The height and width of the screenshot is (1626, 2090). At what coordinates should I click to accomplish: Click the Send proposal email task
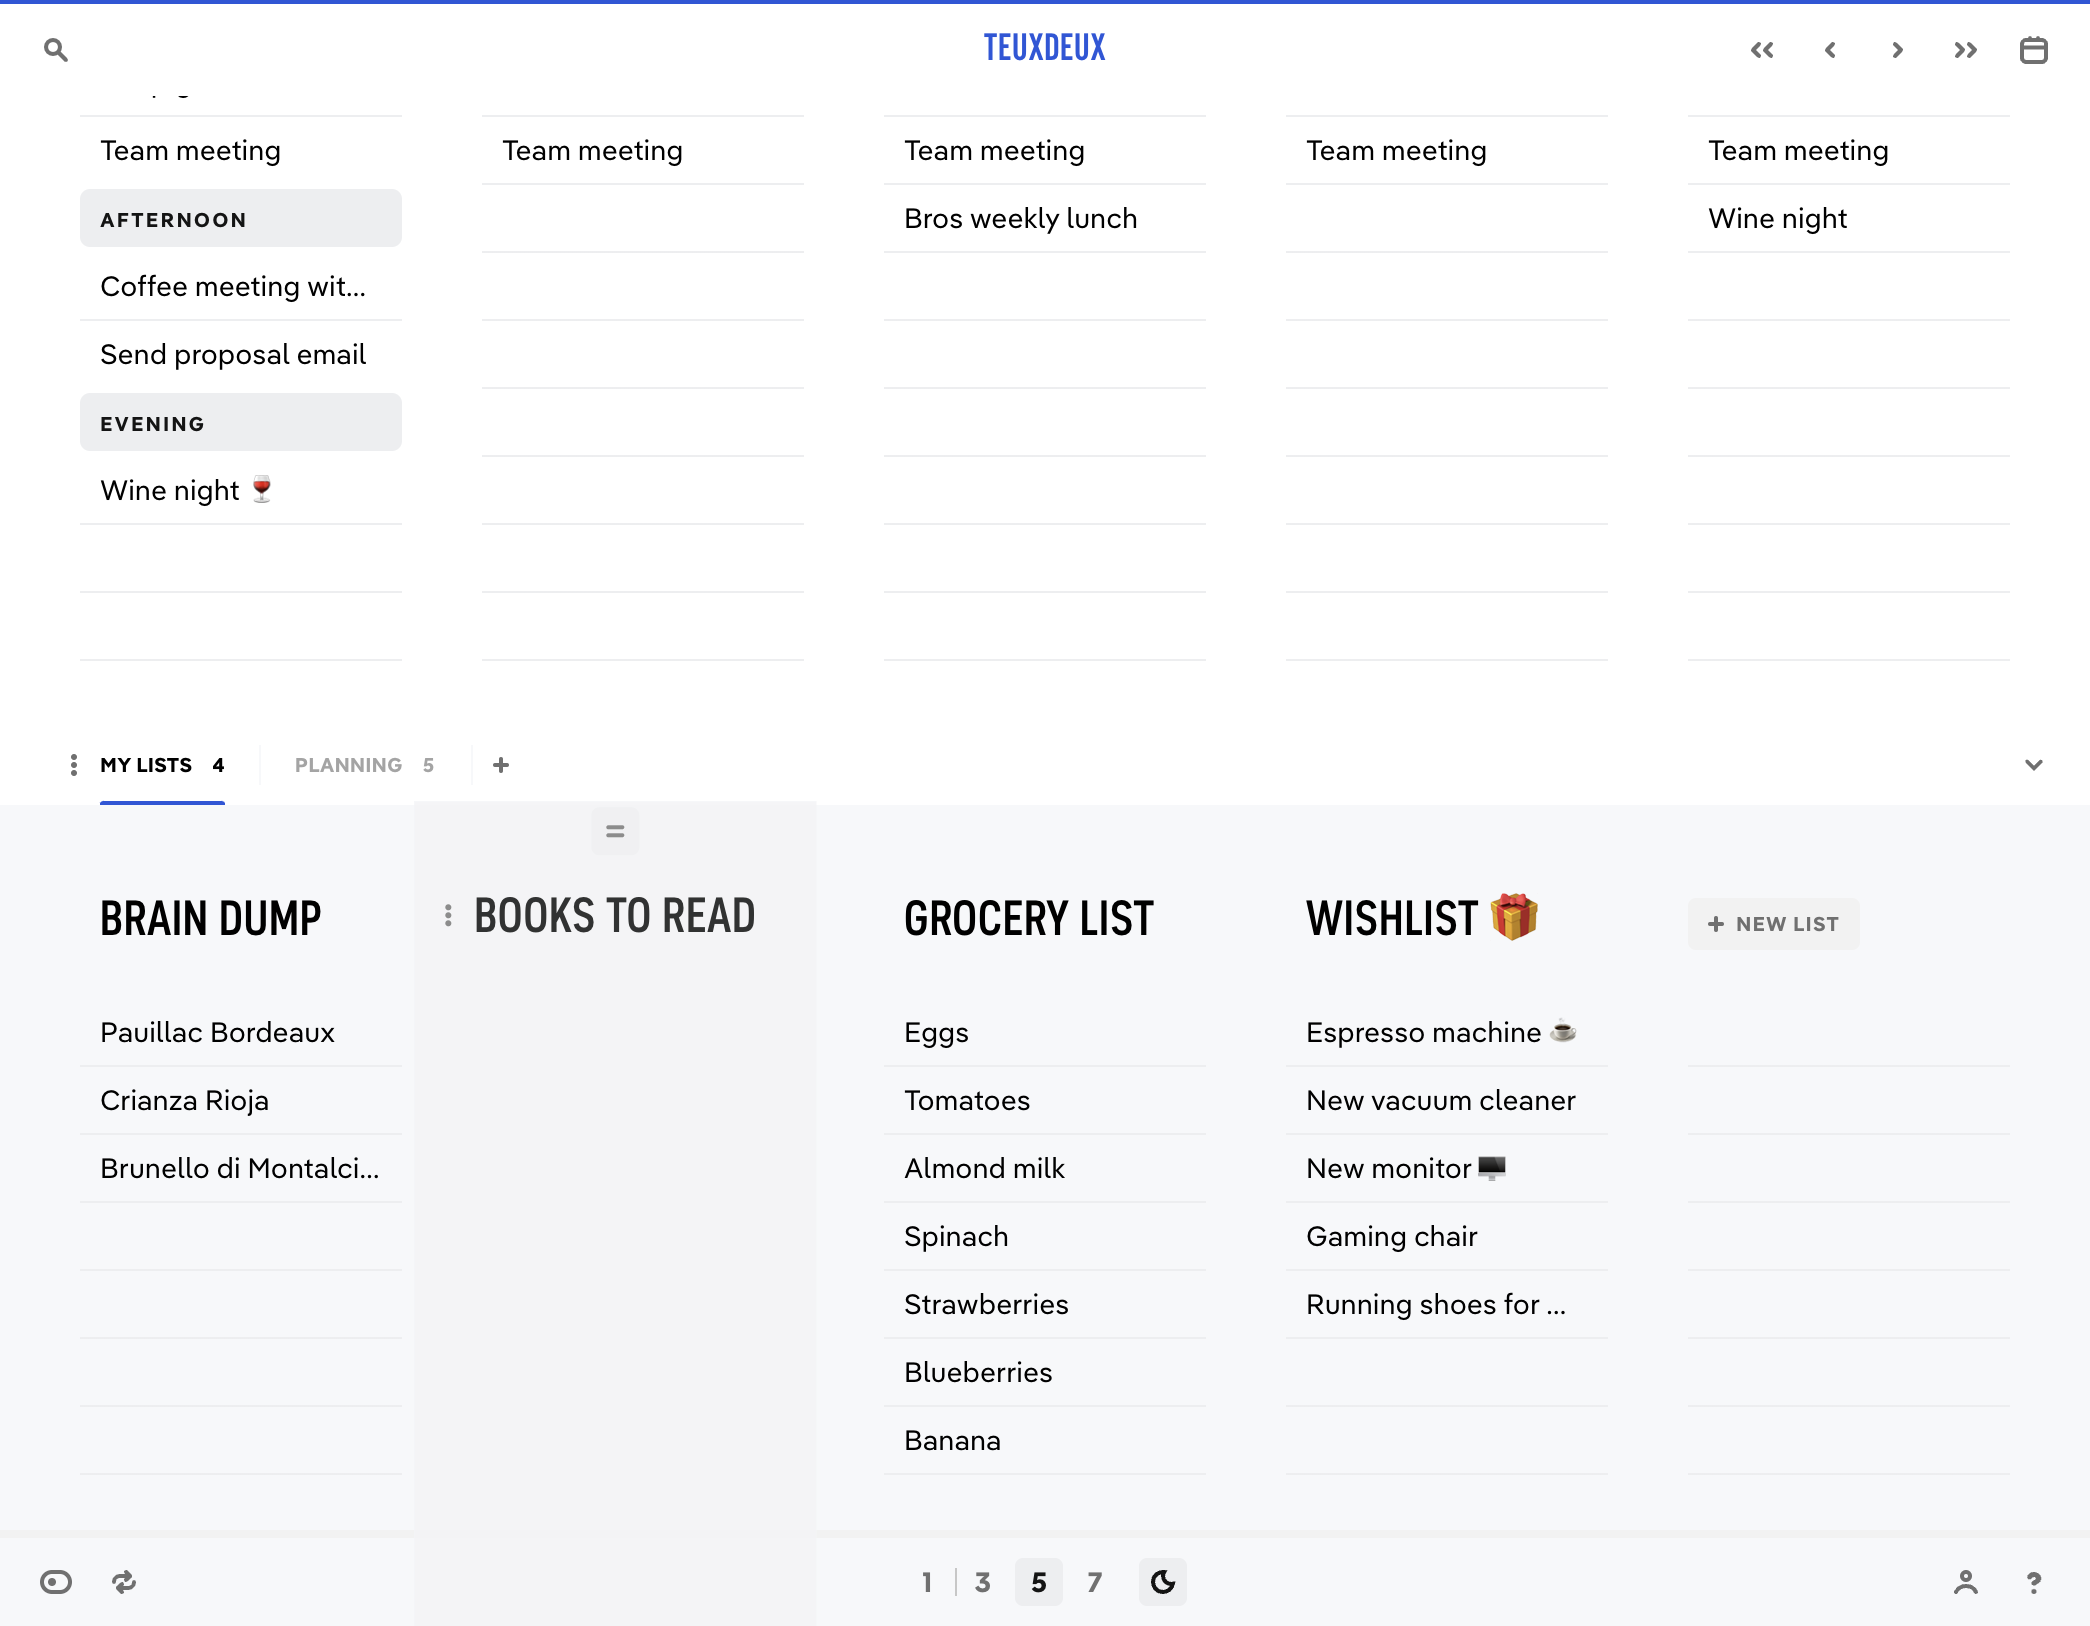[241, 354]
